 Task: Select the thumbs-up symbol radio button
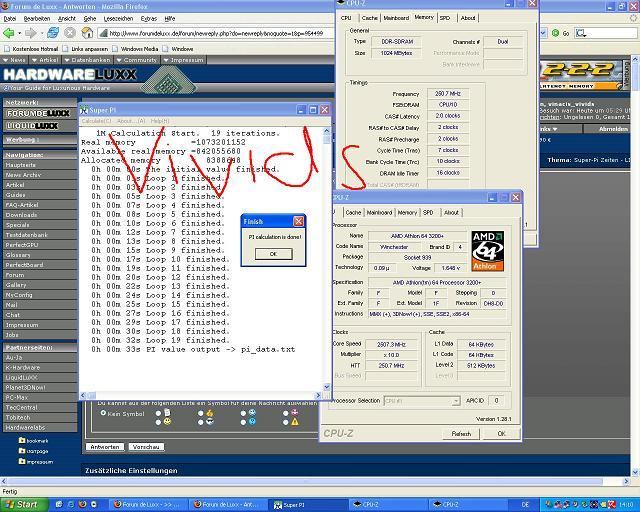click(x=201, y=413)
